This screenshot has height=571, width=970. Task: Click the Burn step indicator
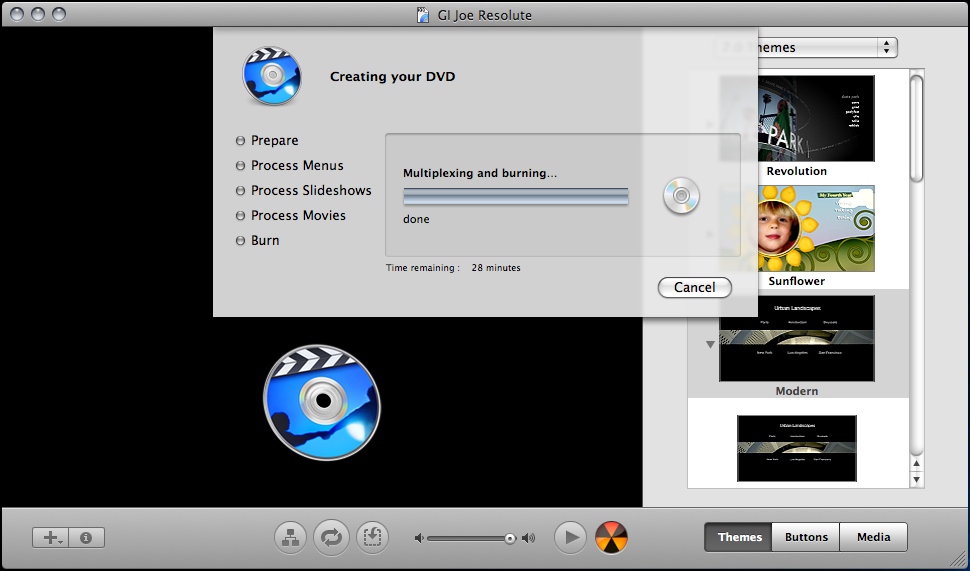coord(241,241)
